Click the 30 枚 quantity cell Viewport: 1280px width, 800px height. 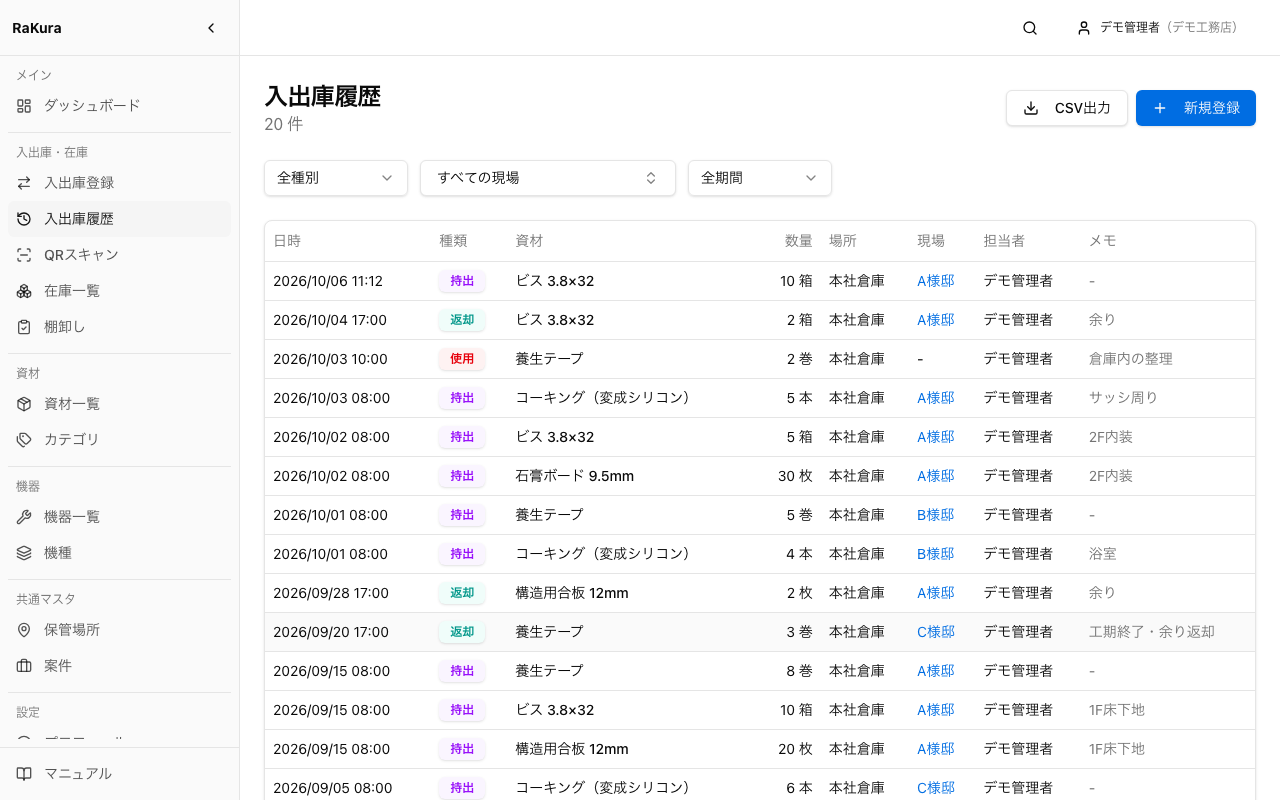[x=795, y=476]
